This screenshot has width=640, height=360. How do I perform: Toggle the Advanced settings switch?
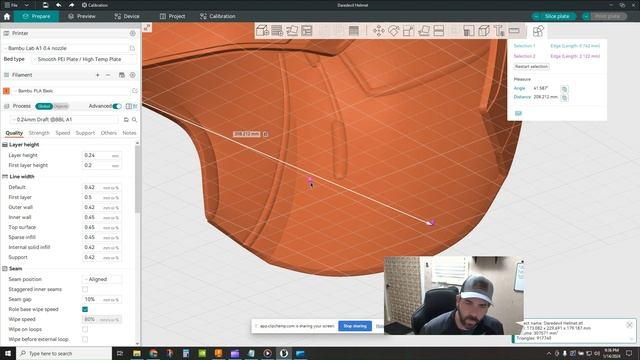click(x=117, y=106)
